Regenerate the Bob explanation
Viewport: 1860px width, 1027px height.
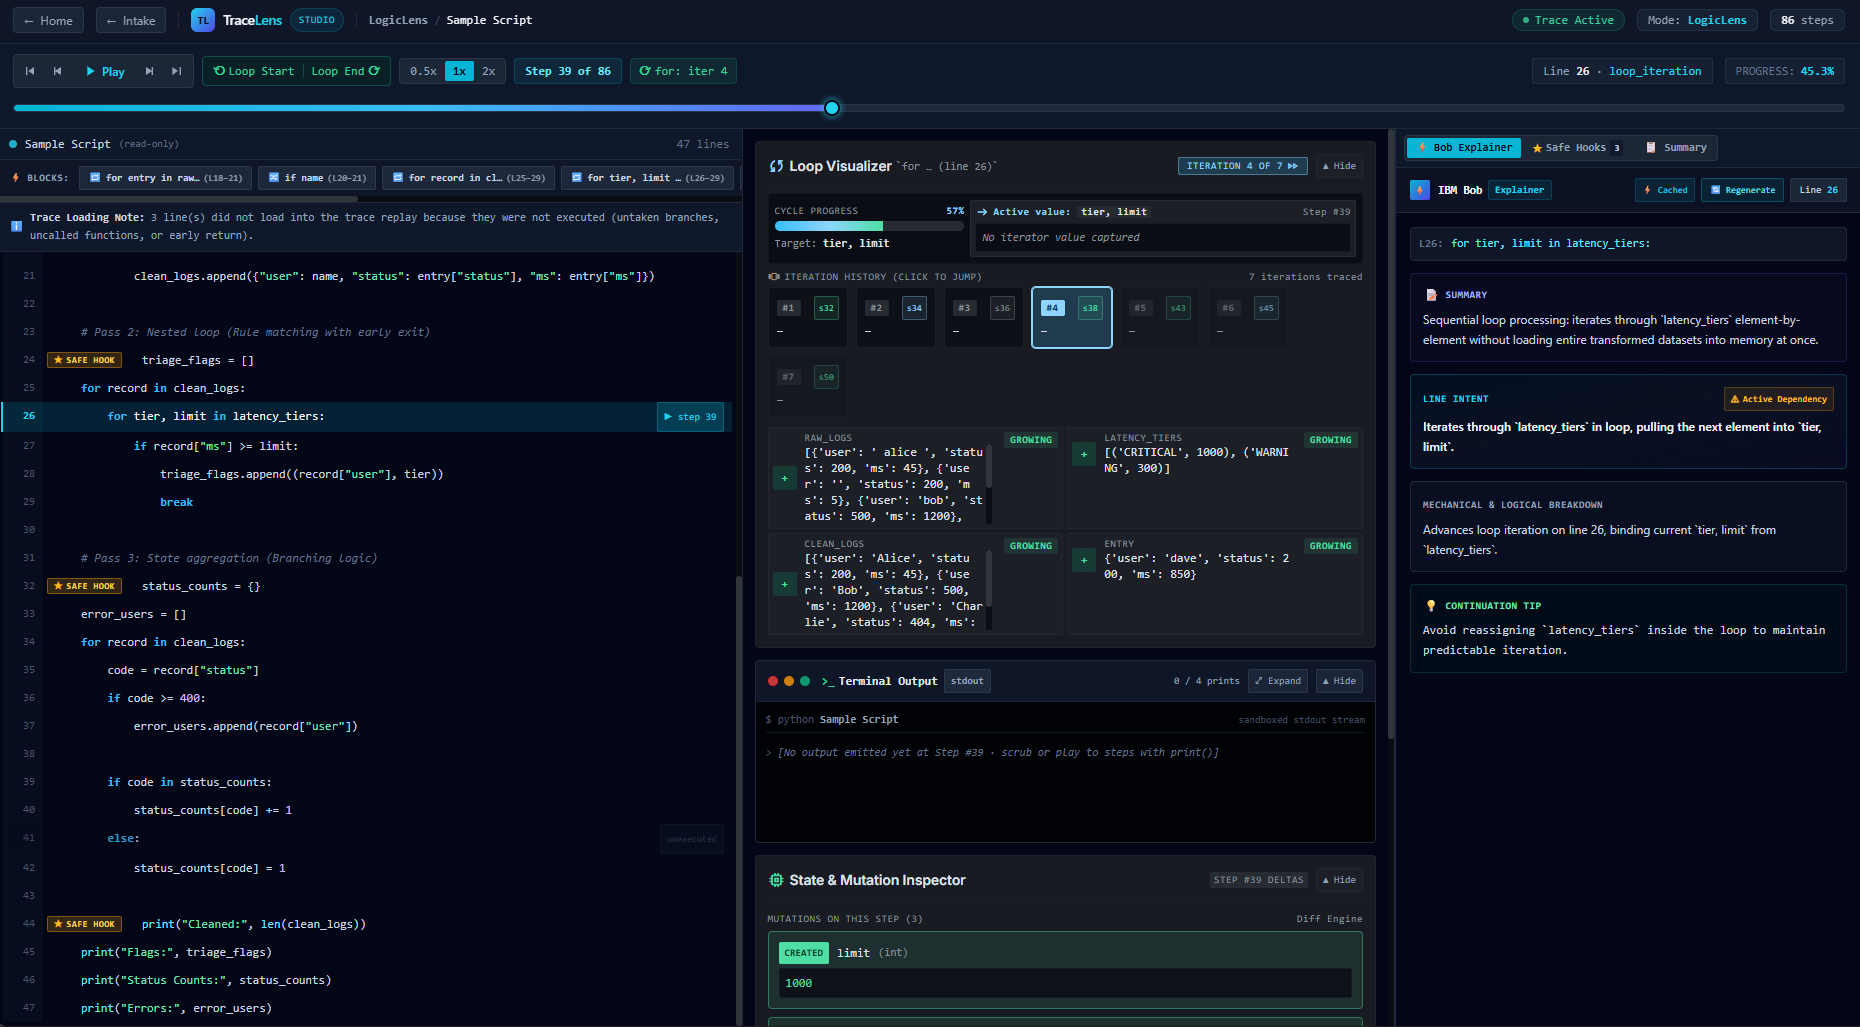tap(1743, 190)
